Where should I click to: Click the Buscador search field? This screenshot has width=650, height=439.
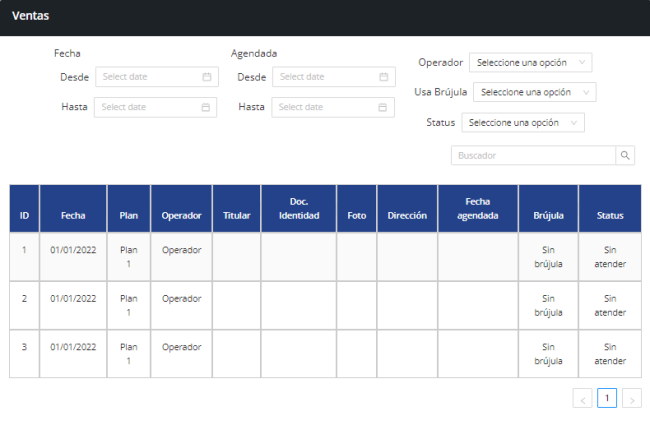[x=532, y=156]
